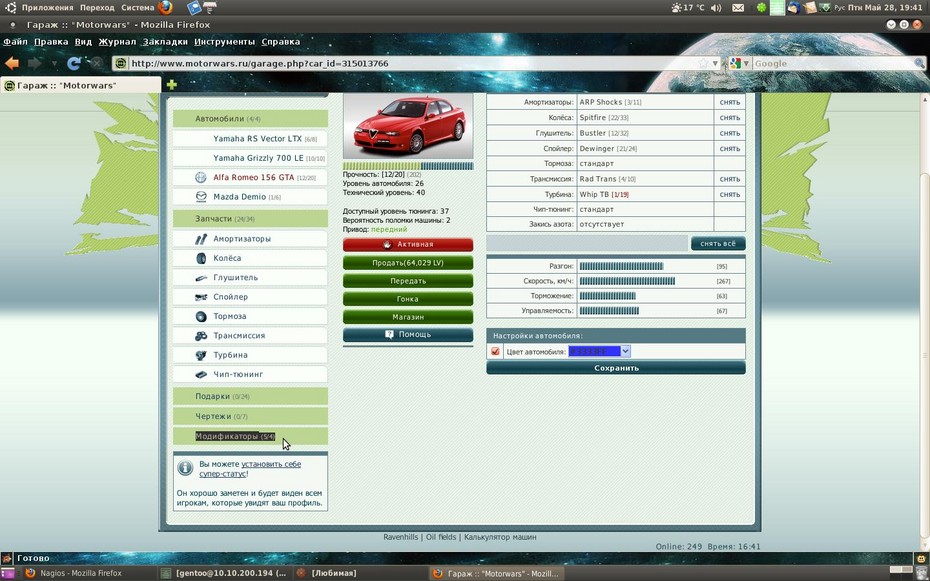
Task: Expand the Модификаторы section header
Action: (250, 436)
